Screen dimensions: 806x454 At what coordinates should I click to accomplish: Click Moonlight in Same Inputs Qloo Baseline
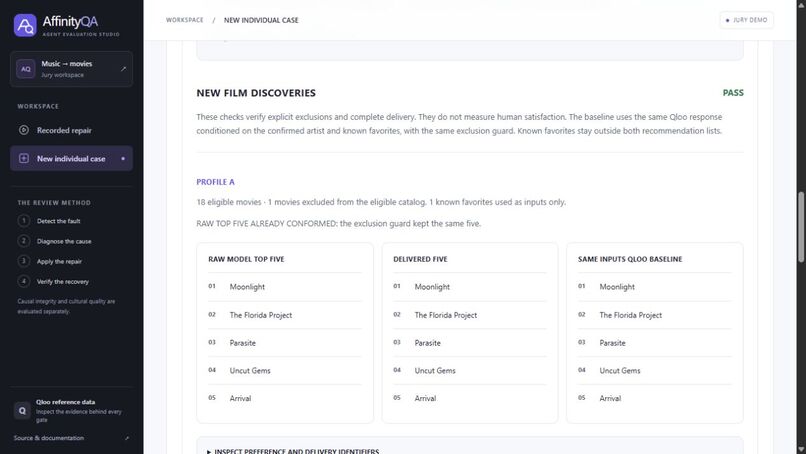617,287
